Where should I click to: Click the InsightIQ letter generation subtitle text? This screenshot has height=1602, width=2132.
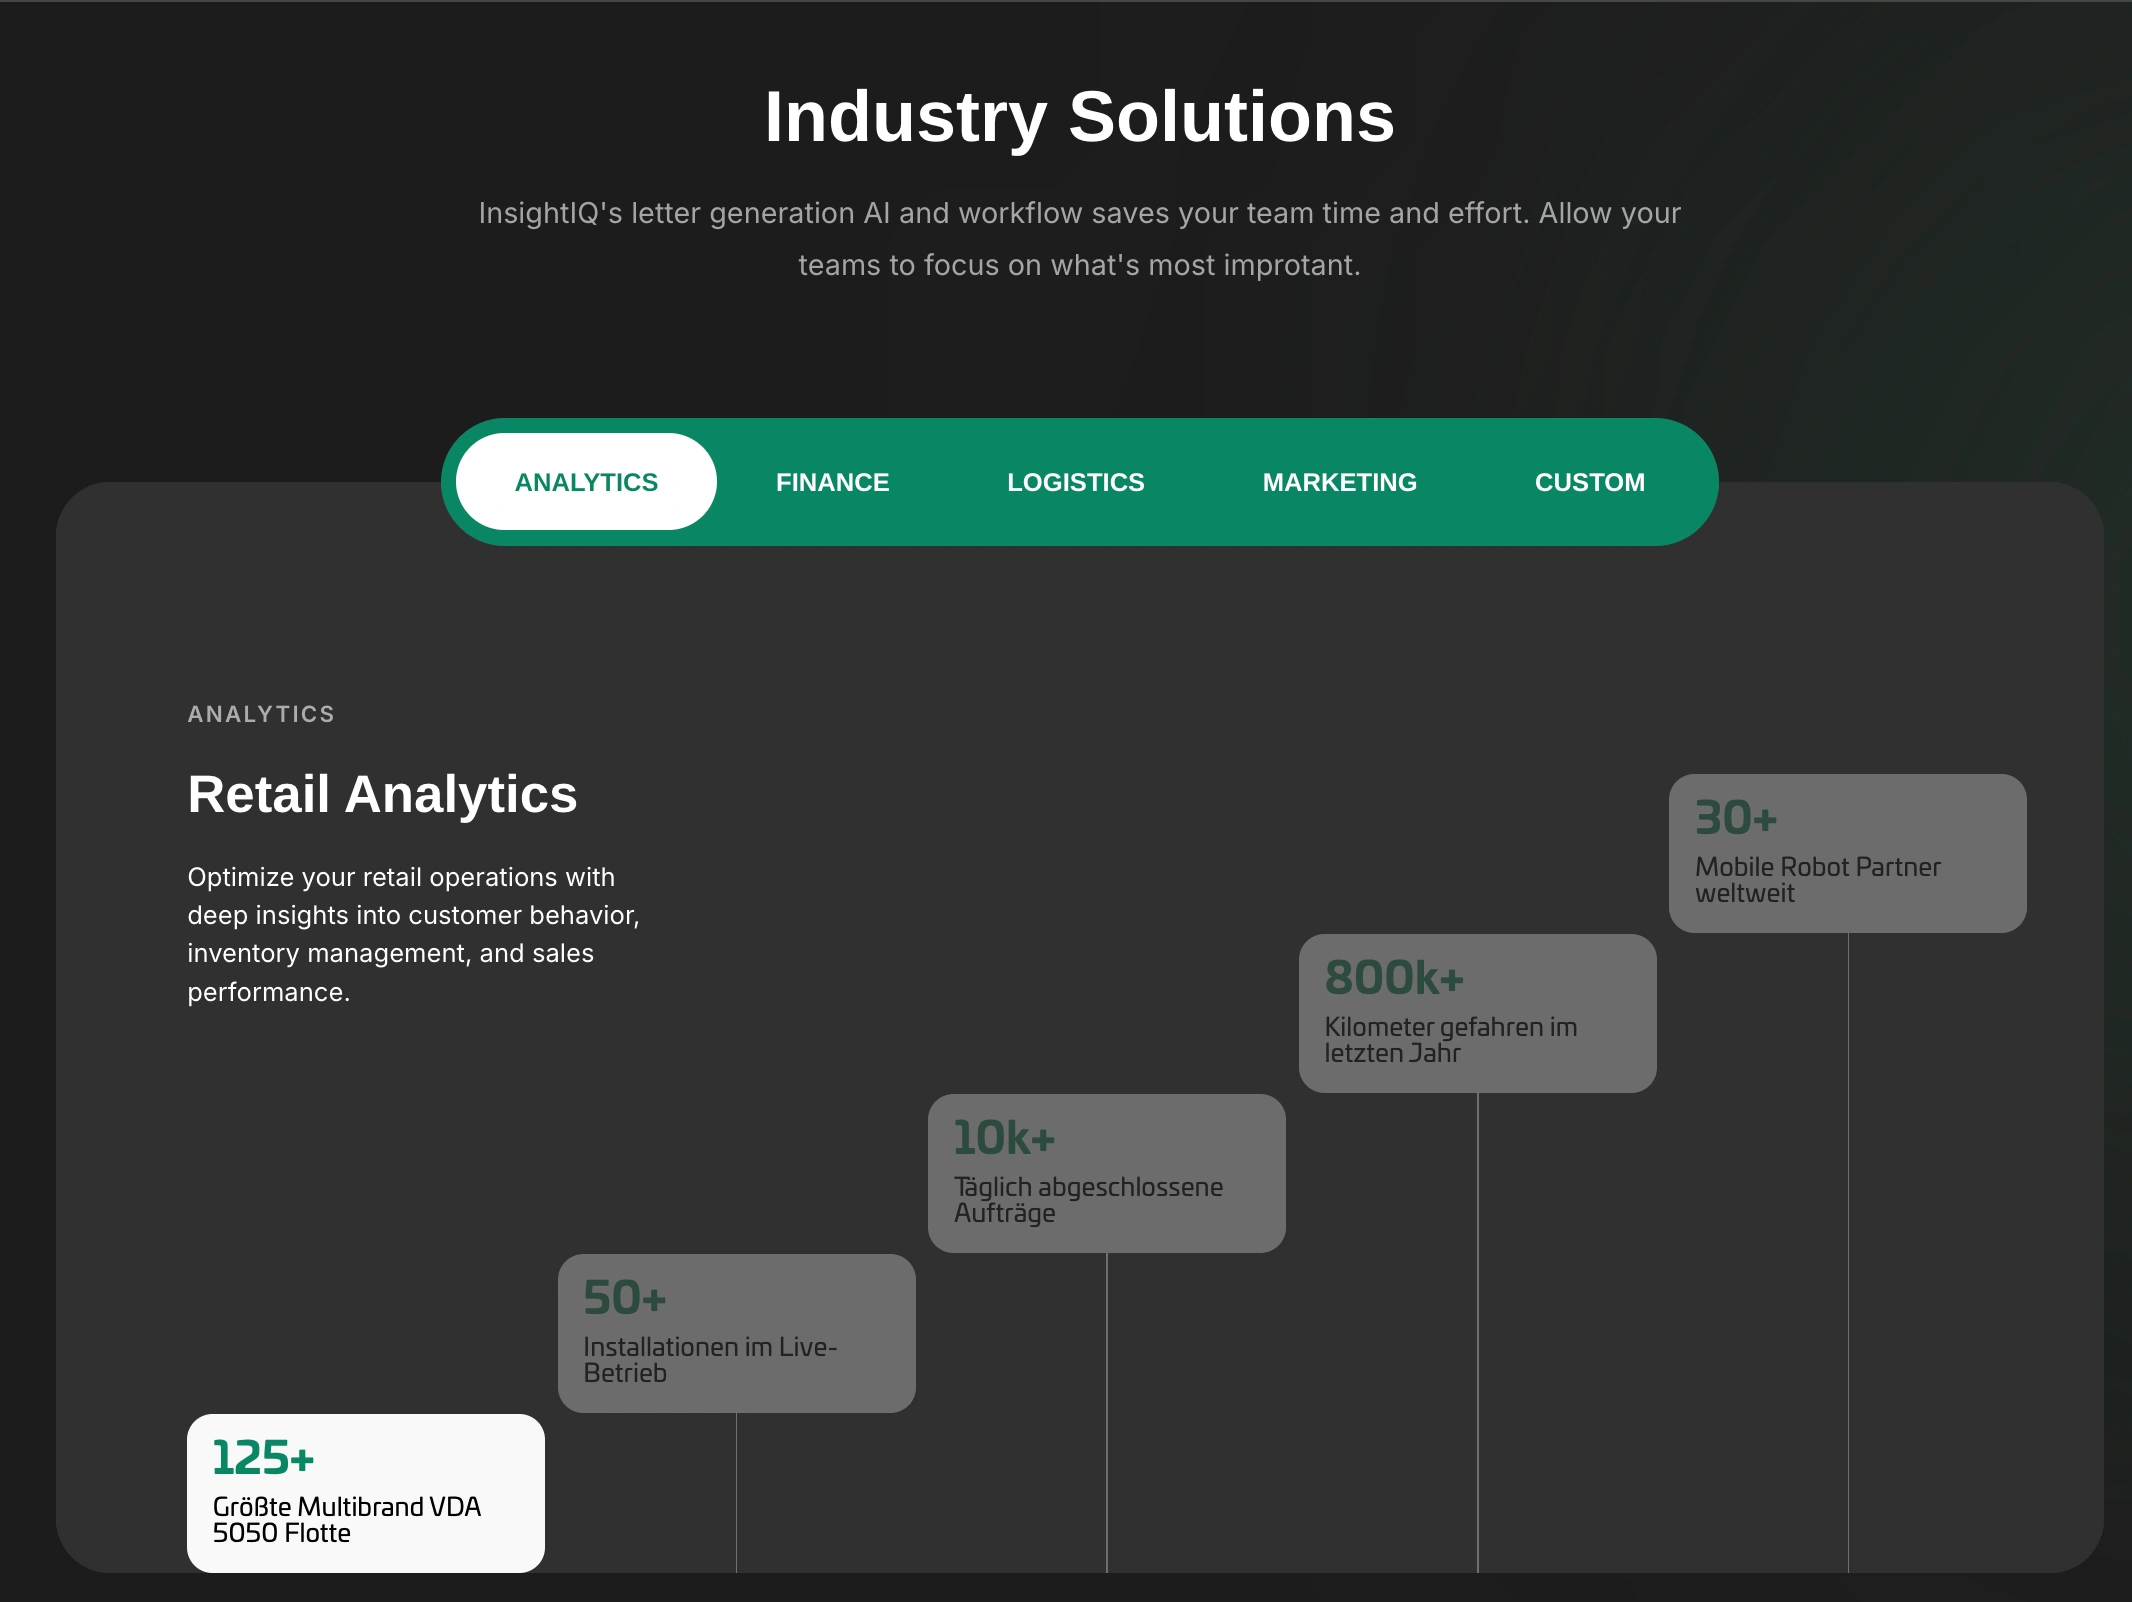[x=1079, y=239]
